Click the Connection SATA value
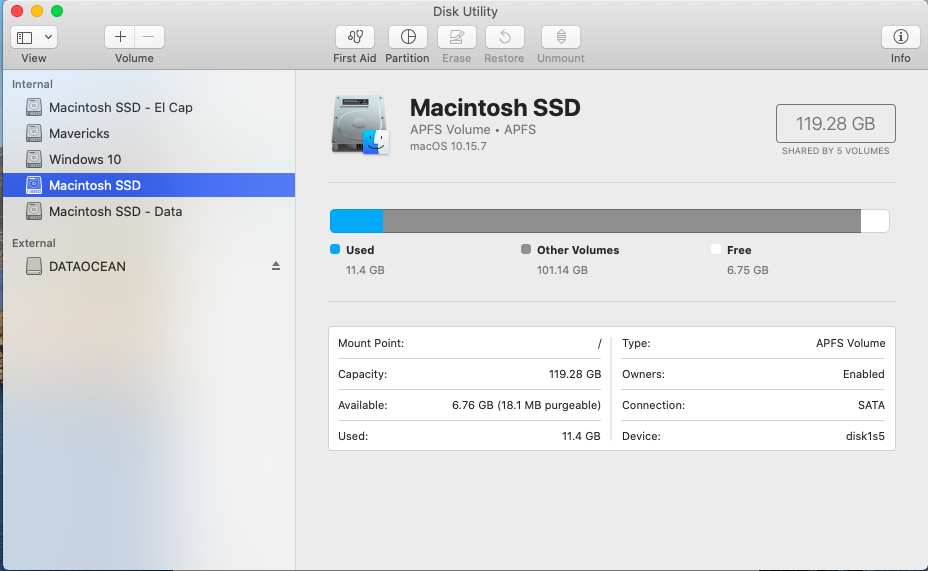Screen dimensions: 928x571 (871, 405)
